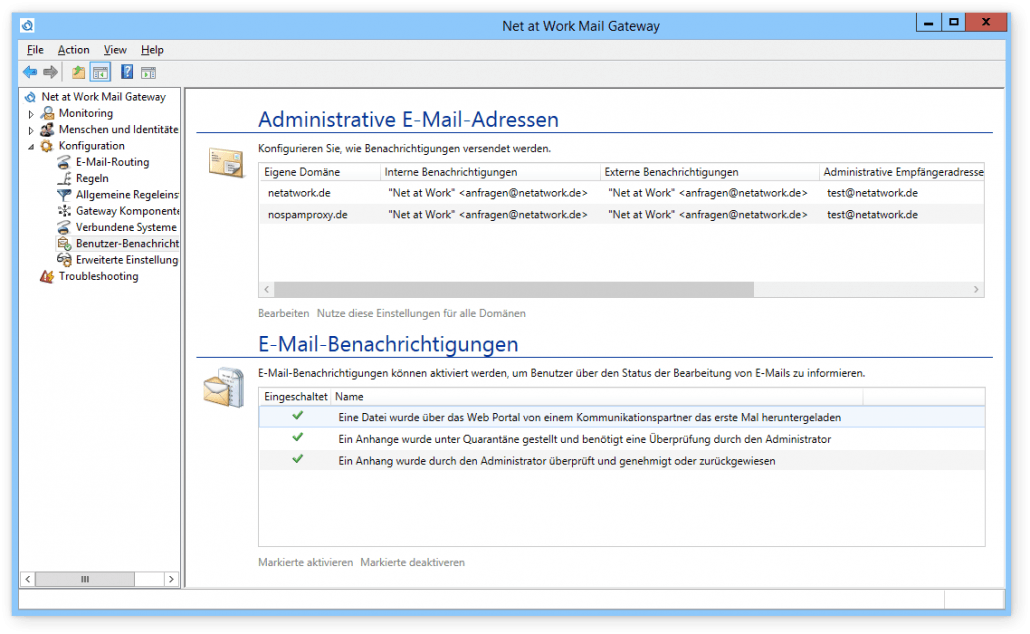
Task: Click the application icon in title bar
Action: (28, 26)
